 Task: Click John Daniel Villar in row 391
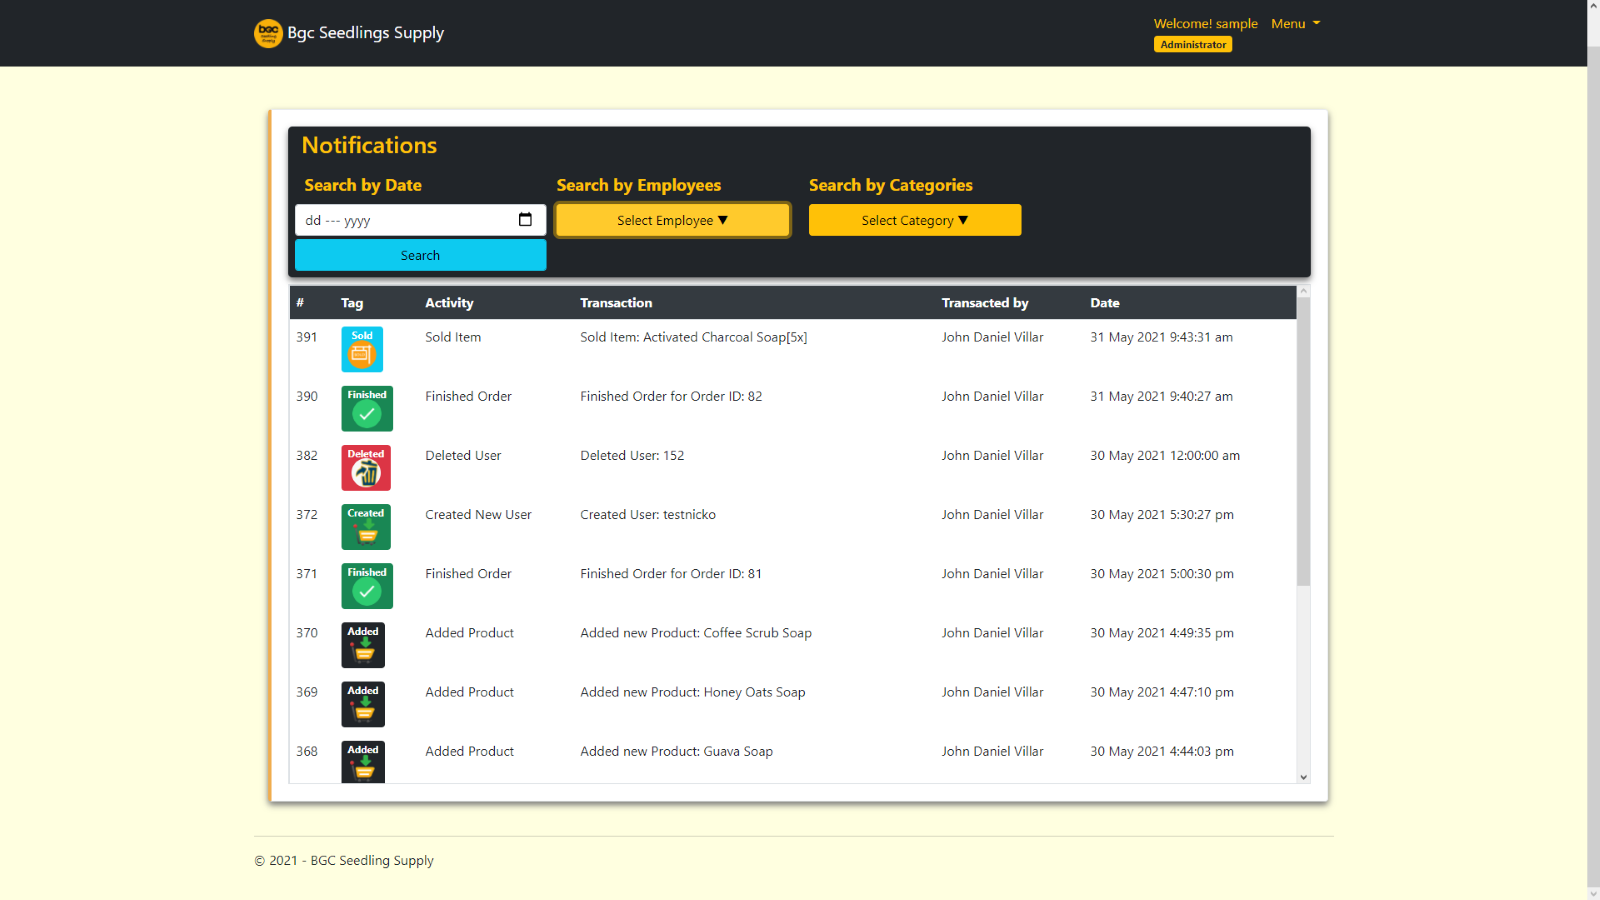(x=992, y=337)
